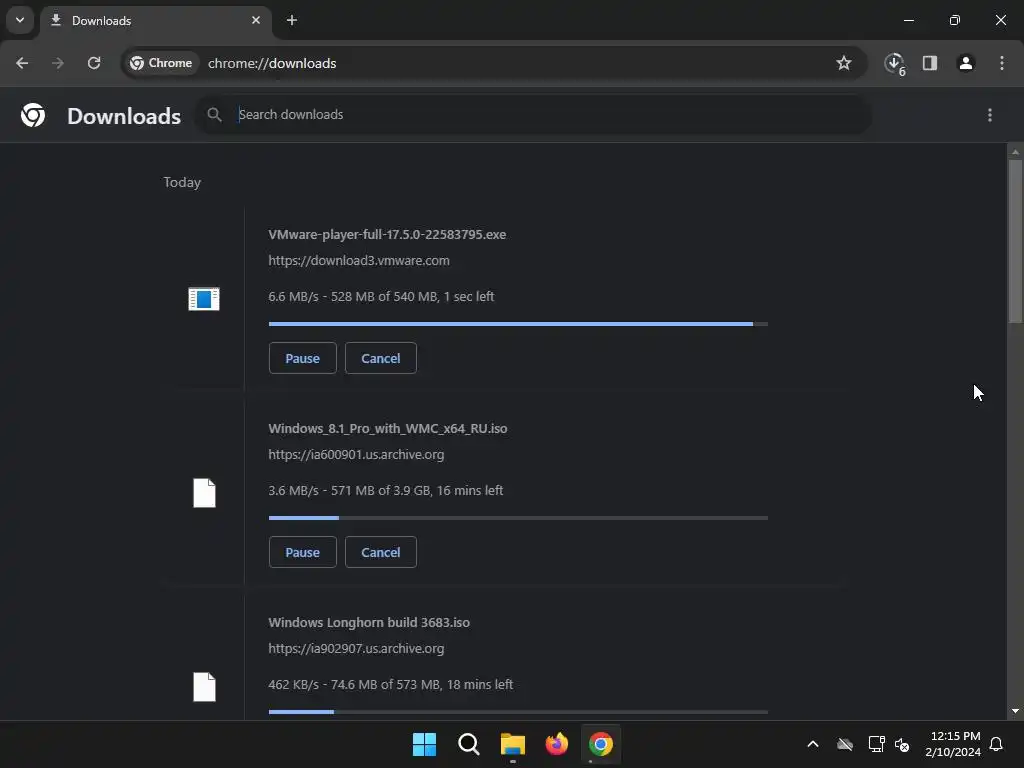Viewport: 1024px width, 768px height.
Task: Click the Chrome logo beside Downloads heading
Action: point(33,115)
